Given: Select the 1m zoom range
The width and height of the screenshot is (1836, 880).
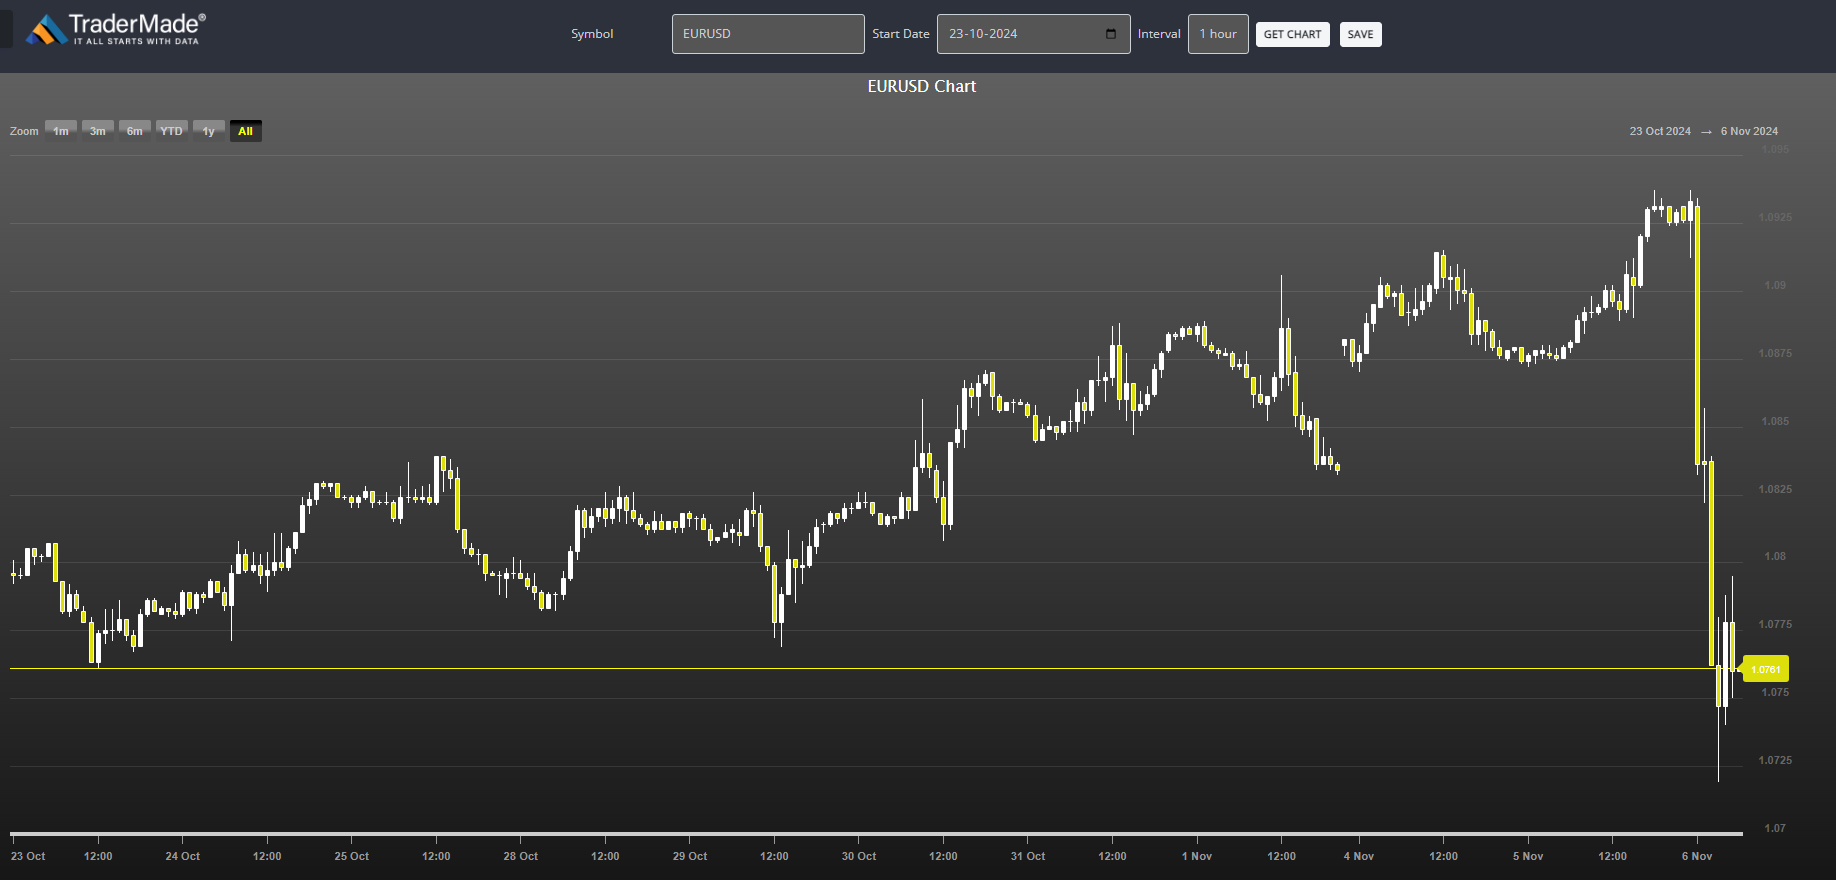Looking at the screenshot, I should tap(61, 131).
